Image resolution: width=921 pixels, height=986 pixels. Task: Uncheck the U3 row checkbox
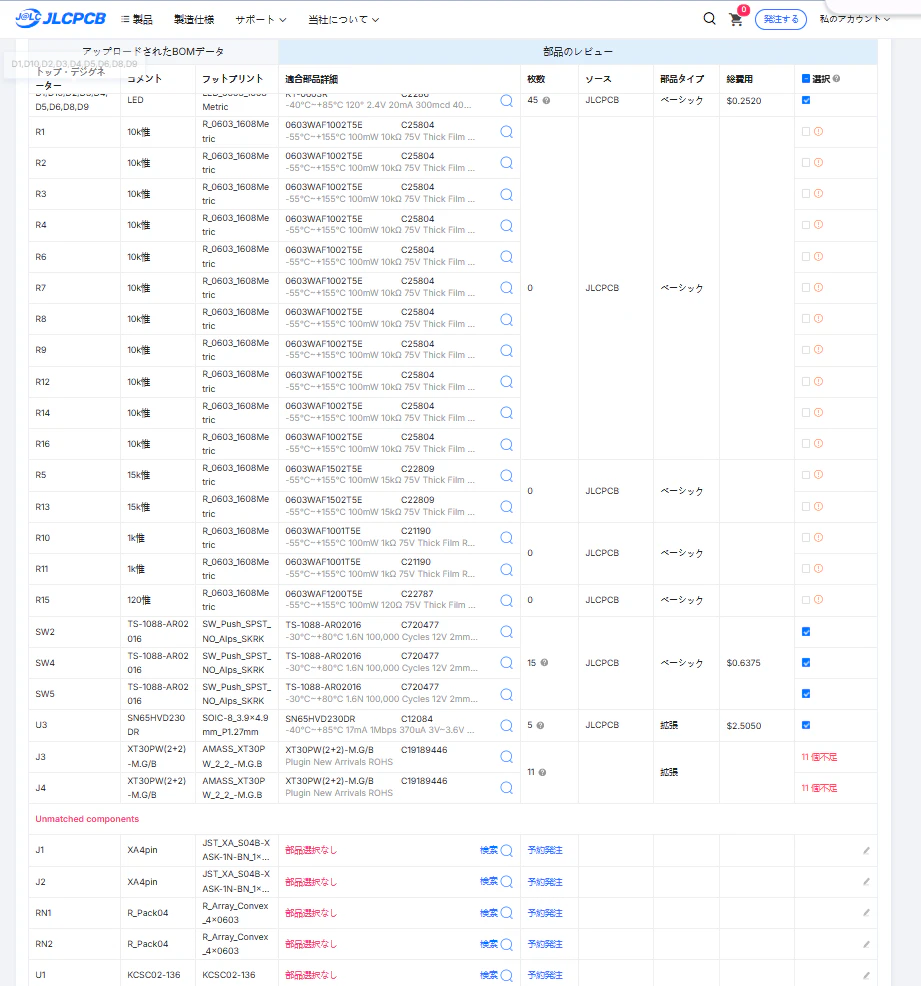(x=806, y=725)
